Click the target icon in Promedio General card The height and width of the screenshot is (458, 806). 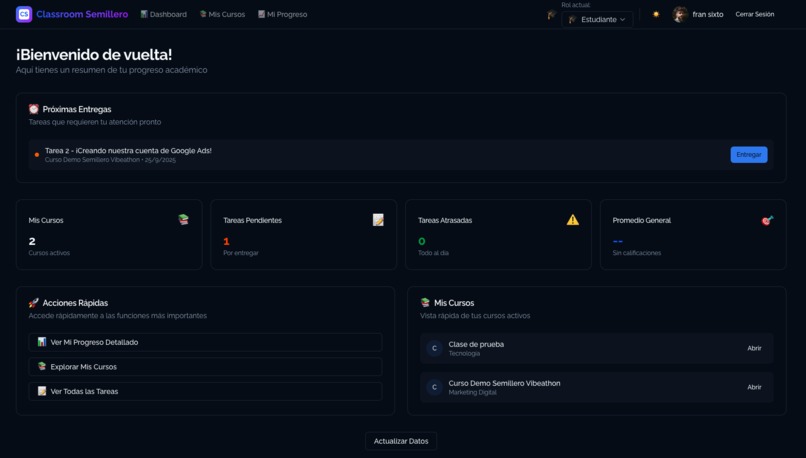click(x=767, y=220)
